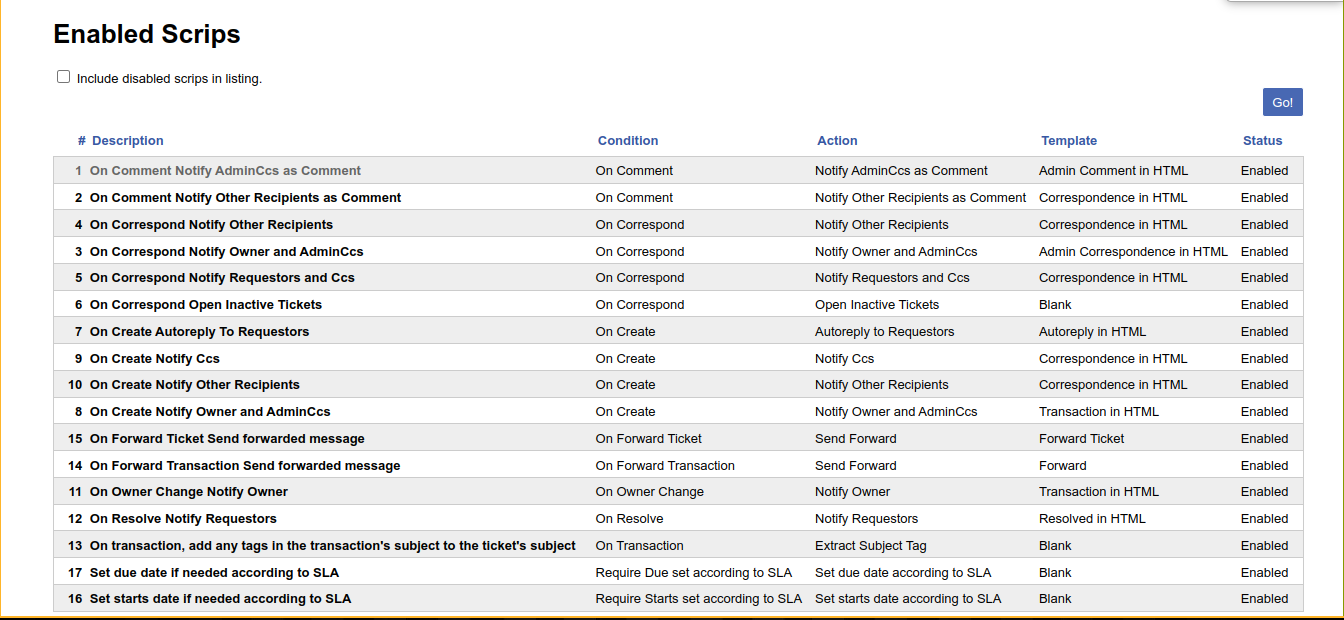Image resolution: width=1344 pixels, height=620 pixels.
Task: Open 'On Forward Transaction Send forwarded message' scrip
Action: pos(245,466)
